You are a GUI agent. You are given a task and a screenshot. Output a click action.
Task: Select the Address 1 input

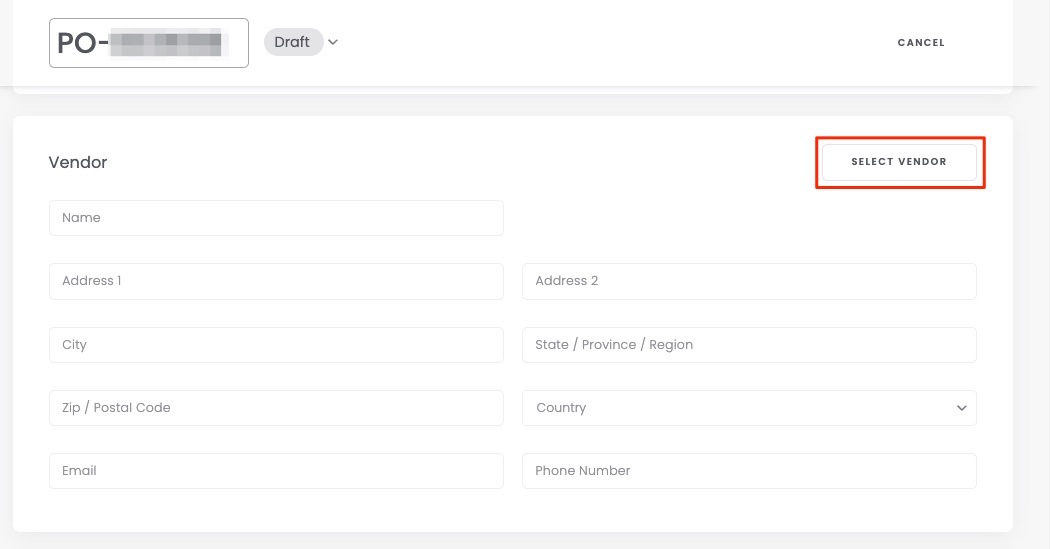(276, 281)
